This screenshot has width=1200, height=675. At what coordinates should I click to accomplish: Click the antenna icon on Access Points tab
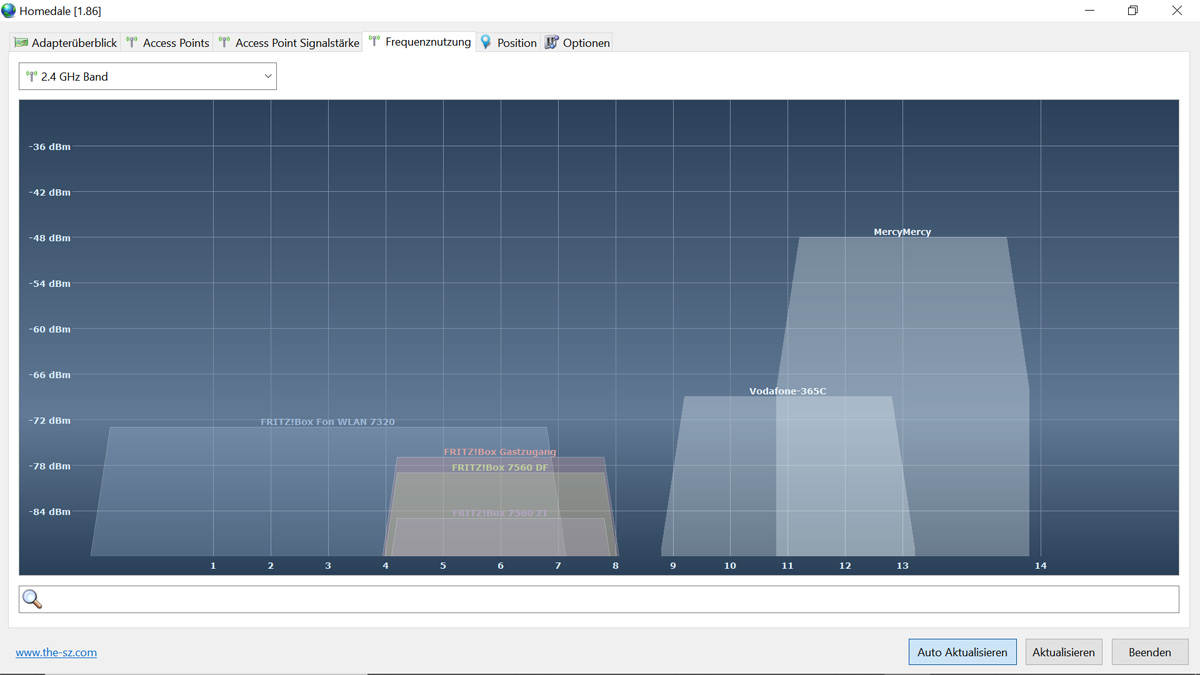point(131,43)
